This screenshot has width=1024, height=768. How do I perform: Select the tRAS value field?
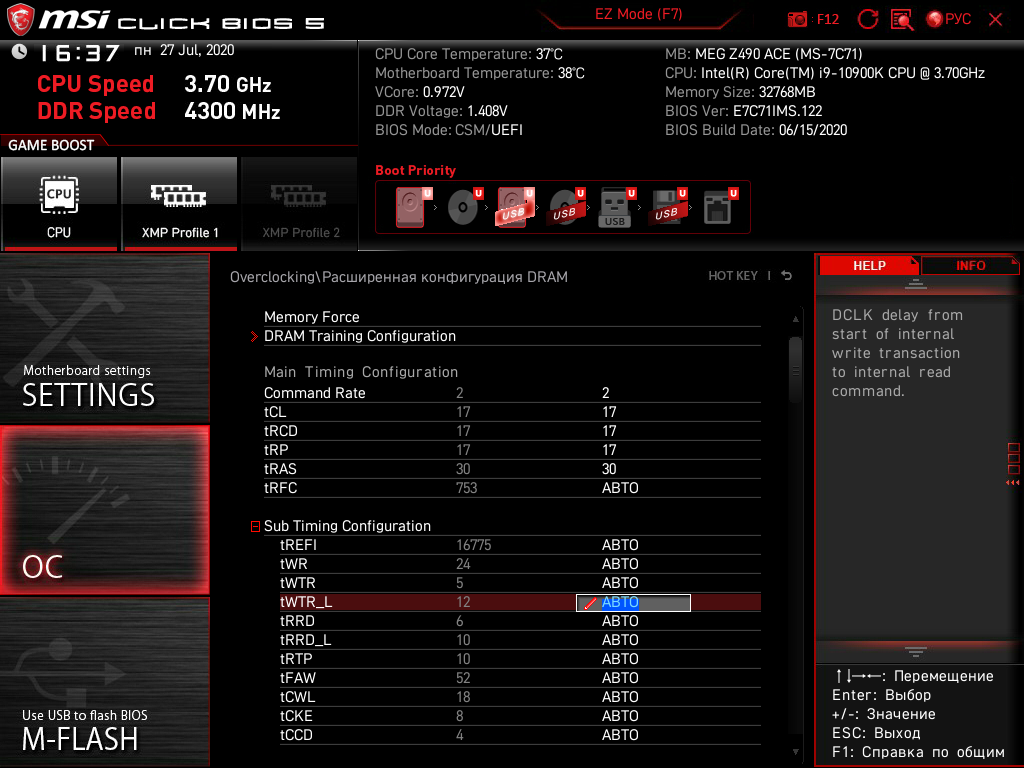tap(609, 468)
